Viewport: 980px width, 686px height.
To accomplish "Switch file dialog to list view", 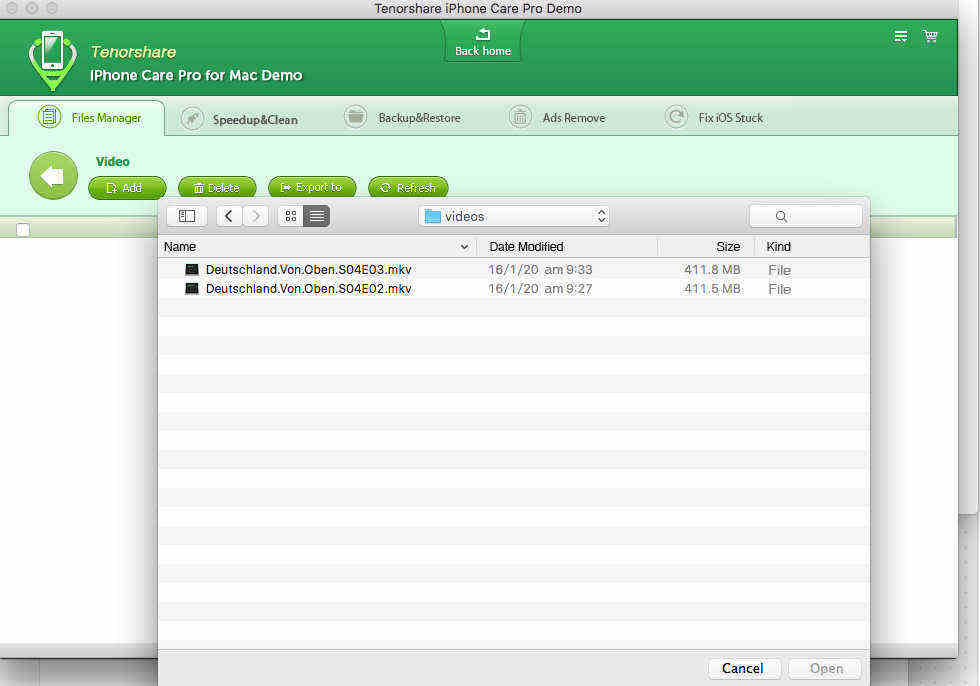I will 317,216.
